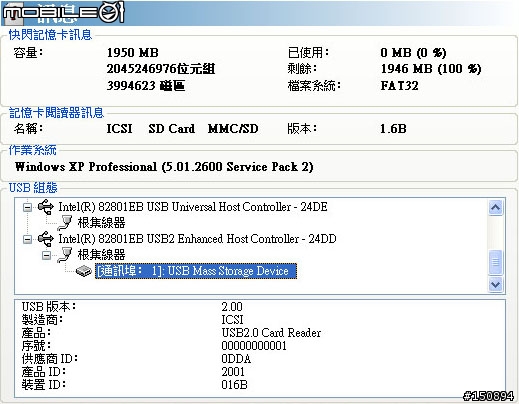The height and width of the screenshot is (404, 519).
Task: Click the USB tree scrollbar thumb
Action: point(495,262)
